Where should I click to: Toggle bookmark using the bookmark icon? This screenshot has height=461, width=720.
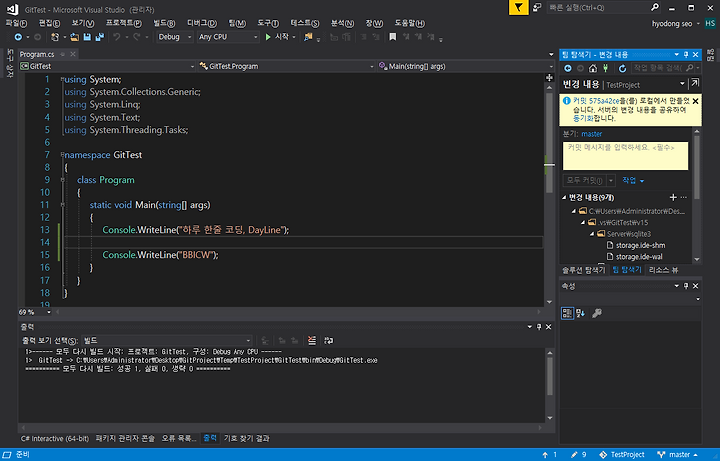pyautogui.click(x=393, y=37)
